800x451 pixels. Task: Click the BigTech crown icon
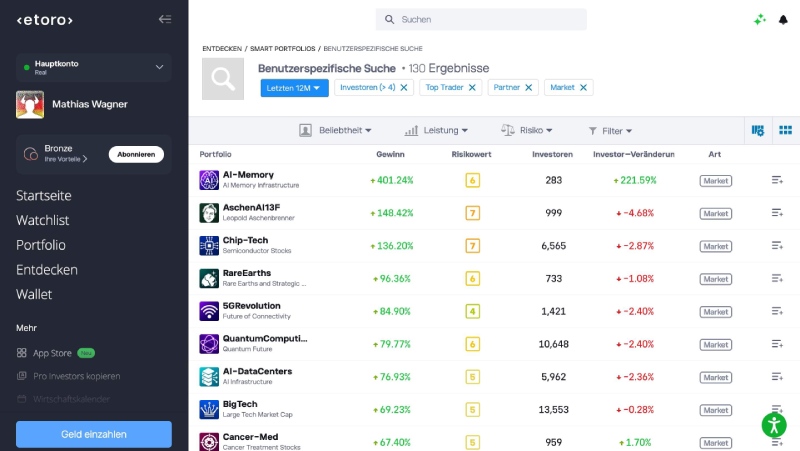pyautogui.click(x=209, y=410)
